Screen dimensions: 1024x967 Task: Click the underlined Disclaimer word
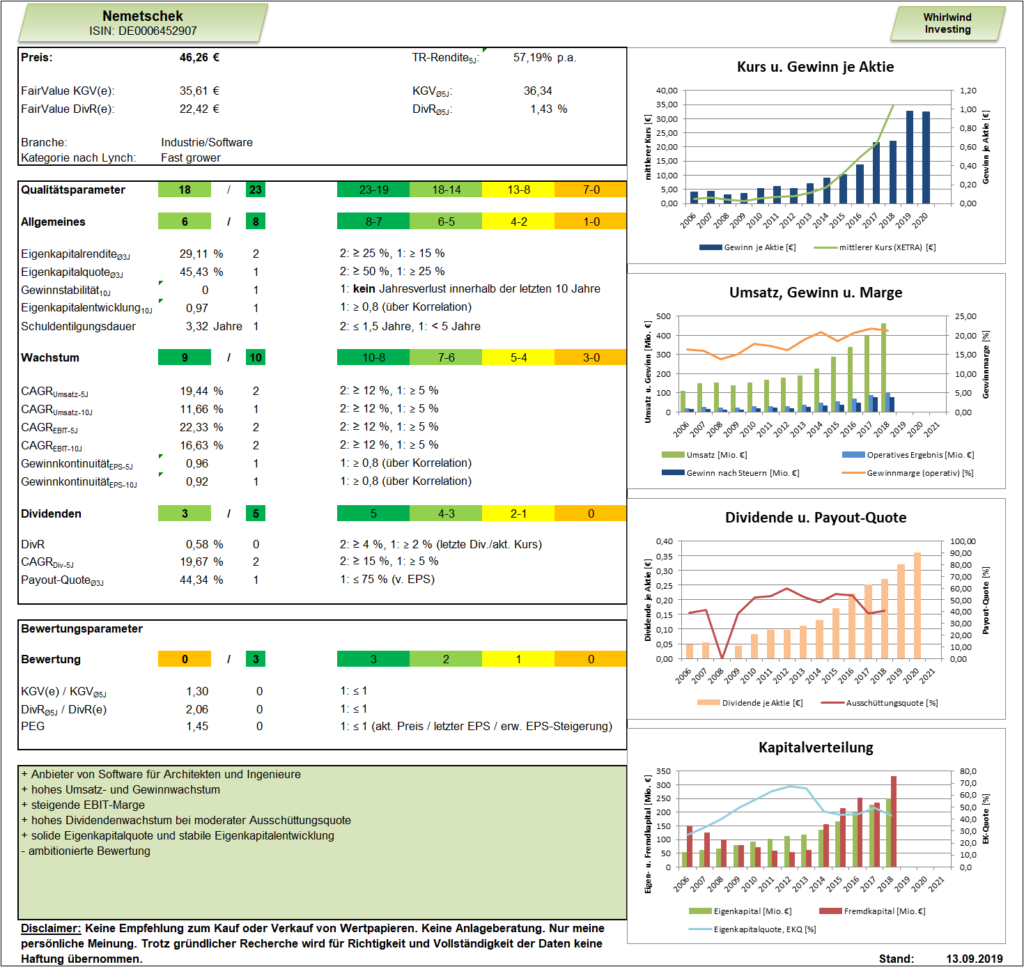[50, 928]
